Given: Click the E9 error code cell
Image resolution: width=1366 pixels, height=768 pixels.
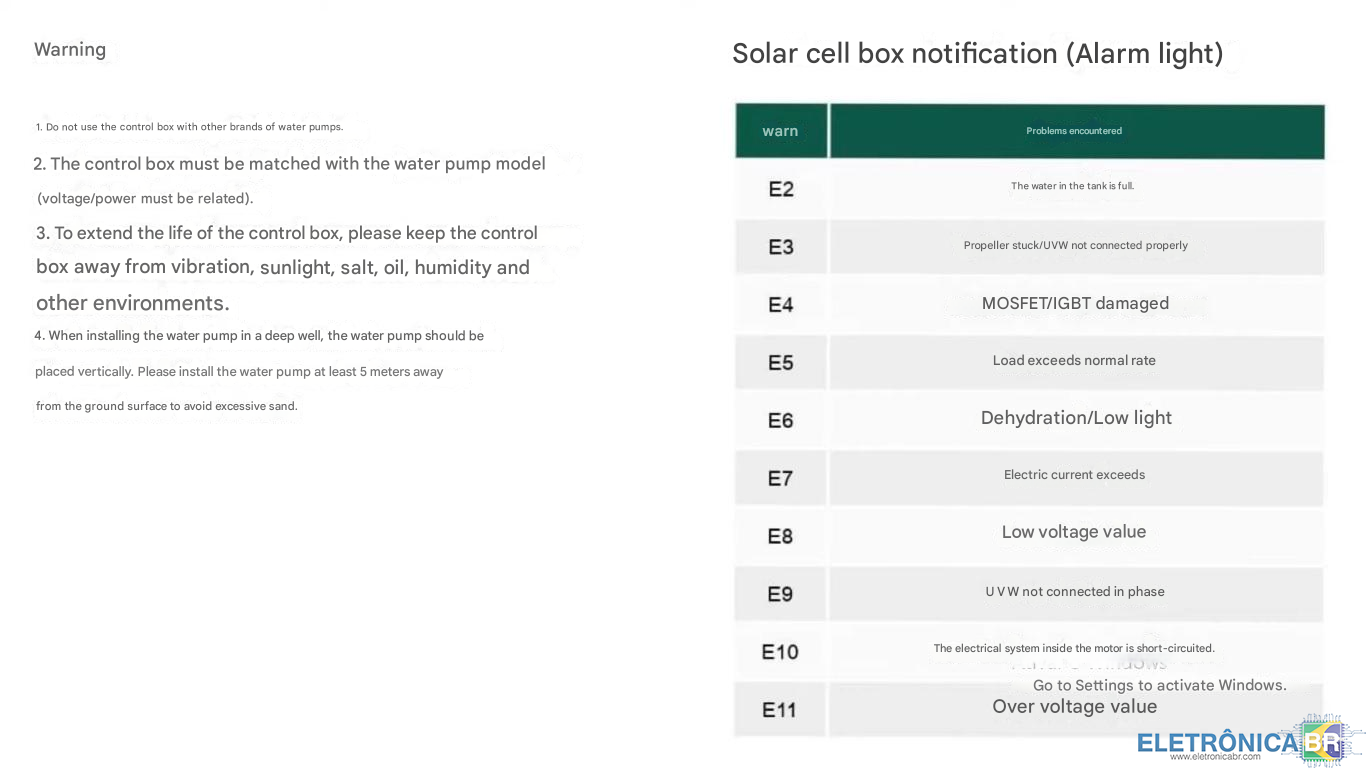Looking at the screenshot, I should point(781,594).
